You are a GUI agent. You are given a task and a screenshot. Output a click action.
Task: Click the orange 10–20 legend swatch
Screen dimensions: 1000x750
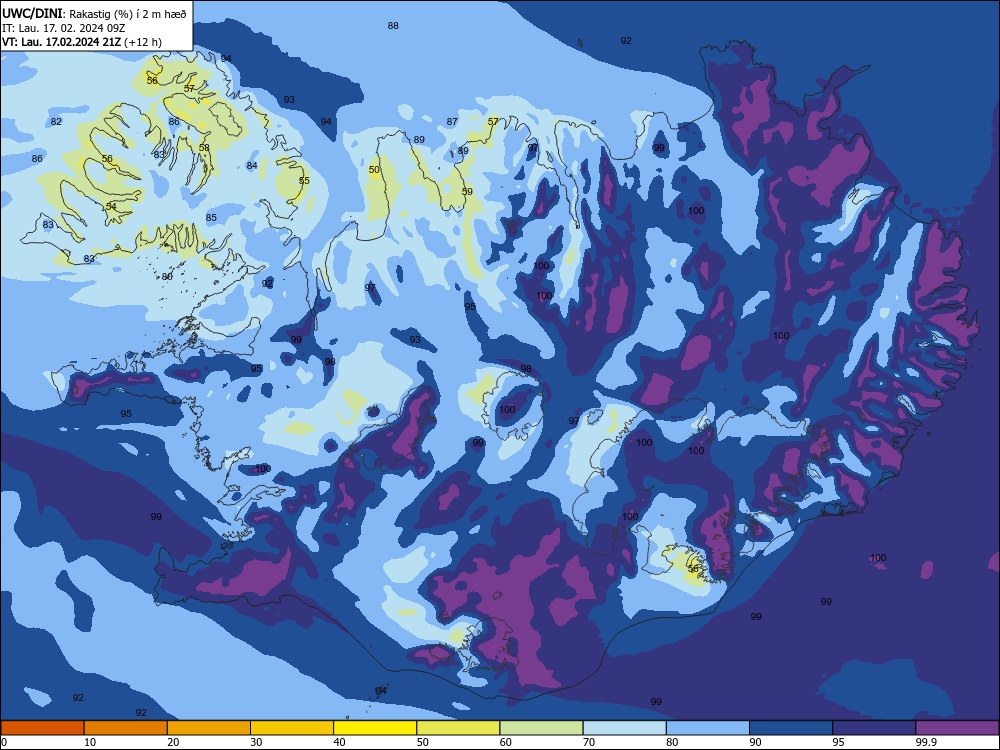(126, 728)
